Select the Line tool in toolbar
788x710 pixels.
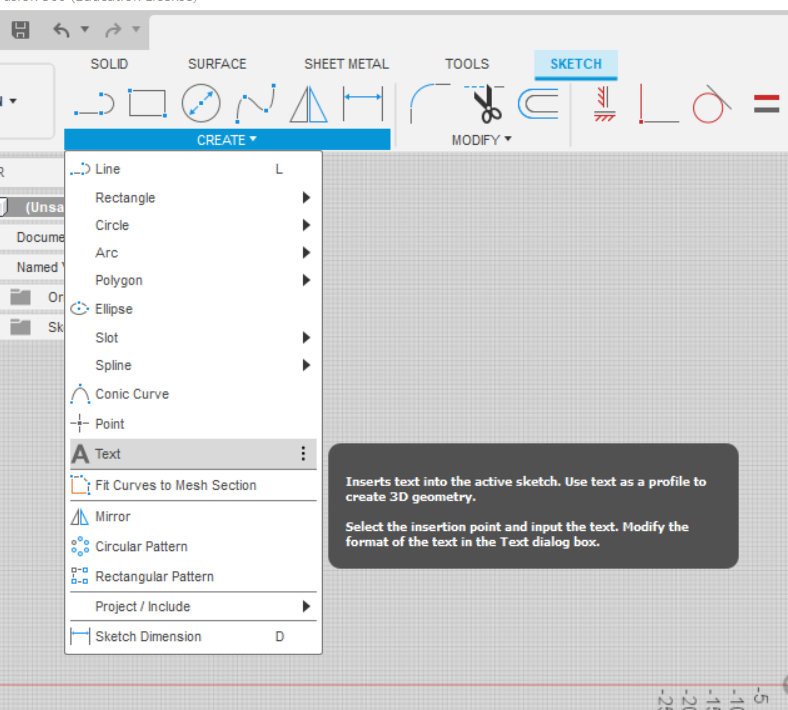[x=94, y=104]
